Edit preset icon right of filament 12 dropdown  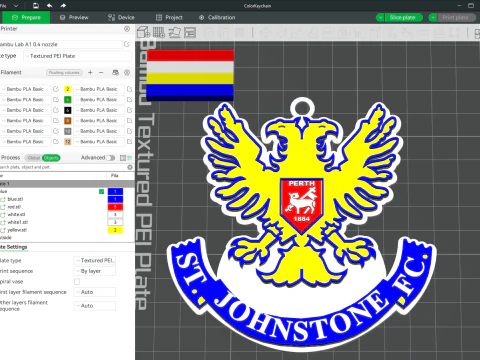point(130,142)
